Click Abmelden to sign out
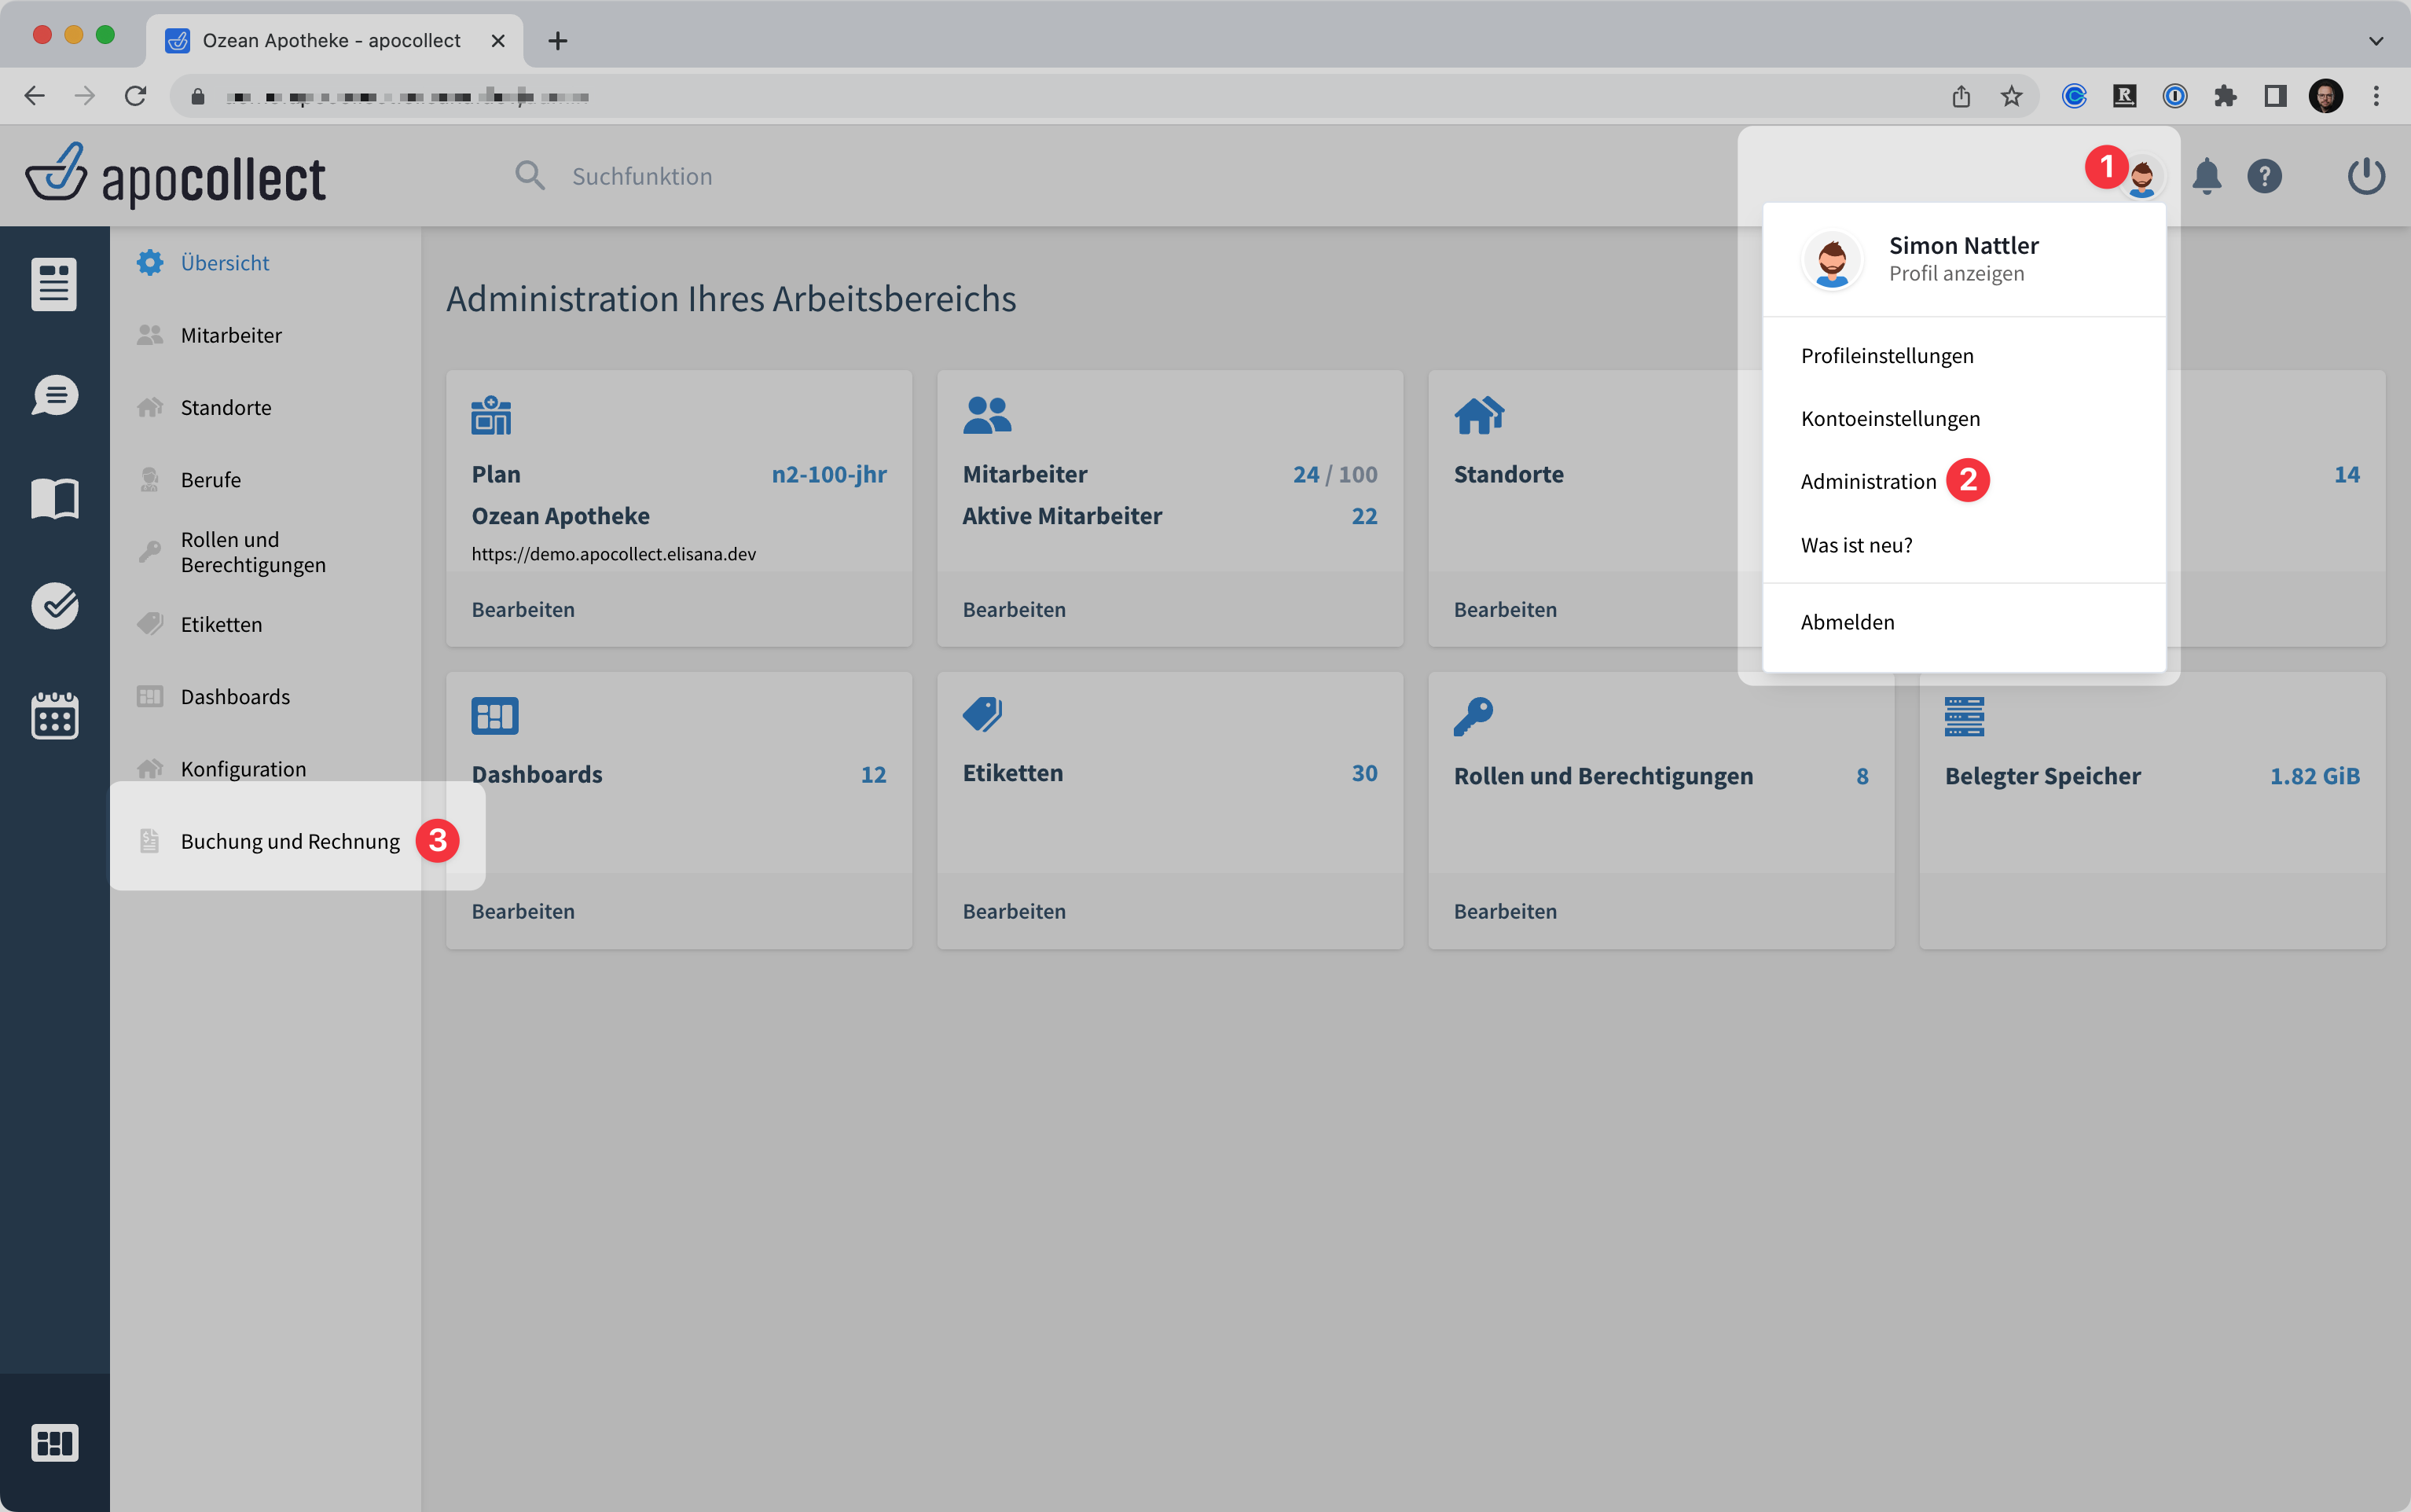This screenshot has height=1512, width=2411. click(1847, 622)
